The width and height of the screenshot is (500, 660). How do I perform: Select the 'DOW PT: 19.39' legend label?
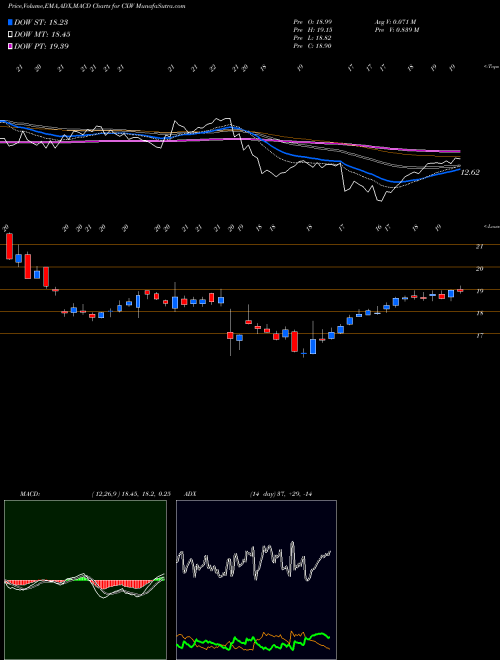(42, 46)
